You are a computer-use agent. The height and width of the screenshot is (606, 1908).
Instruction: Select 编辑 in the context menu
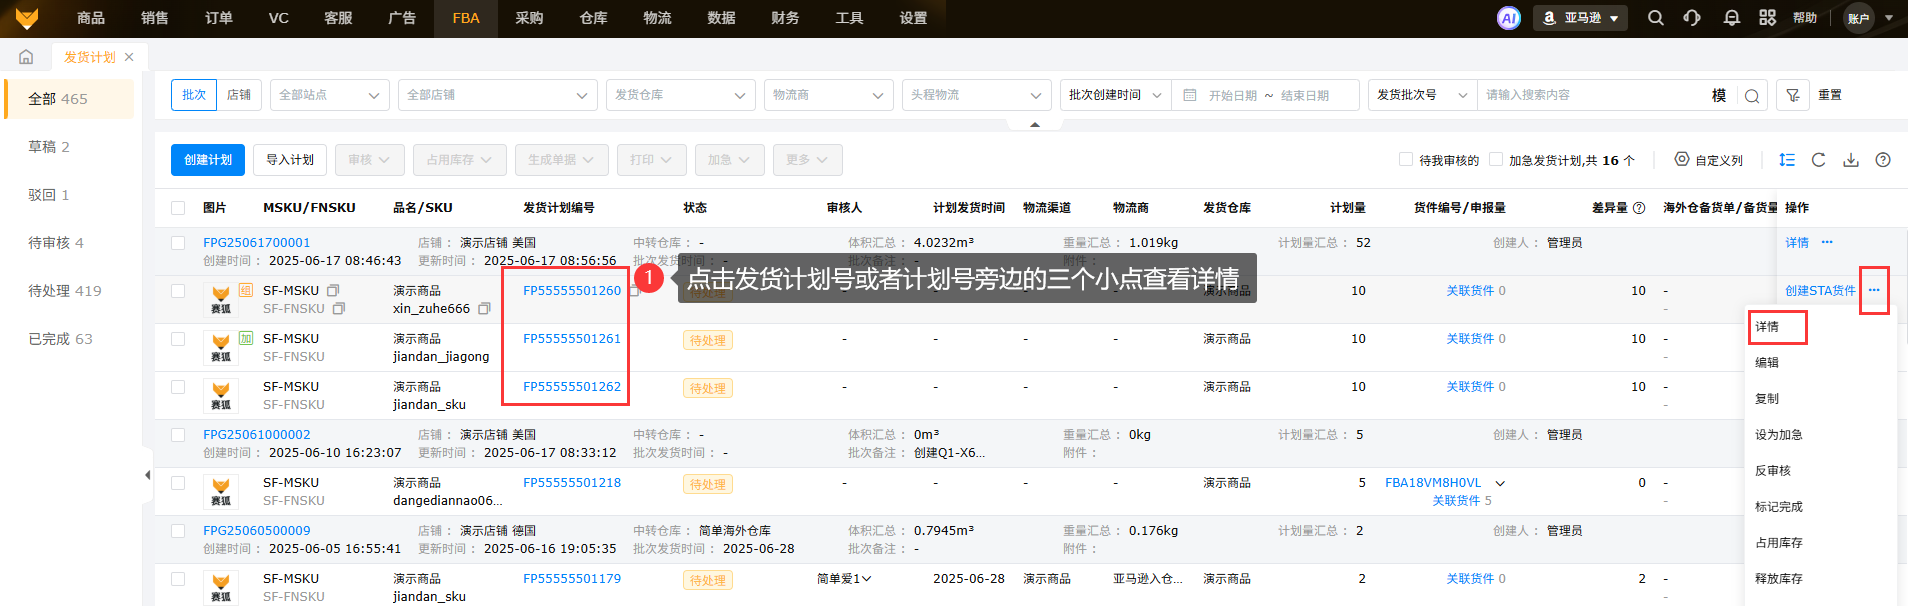coord(1767,363)
